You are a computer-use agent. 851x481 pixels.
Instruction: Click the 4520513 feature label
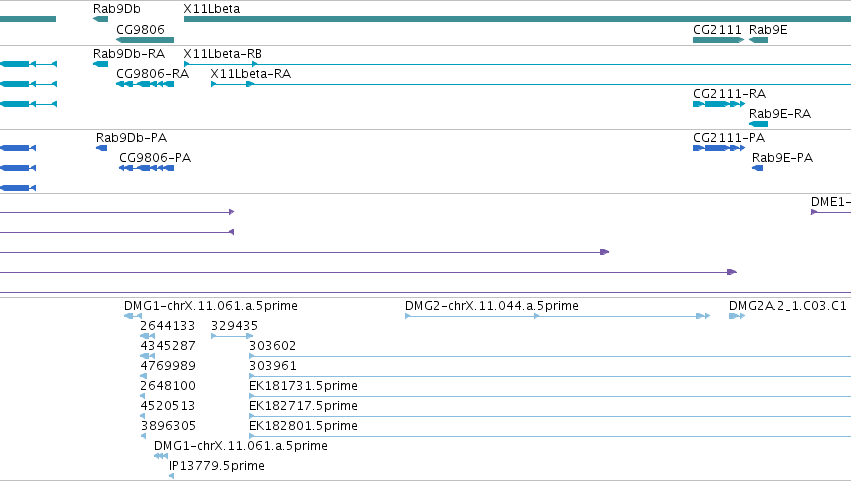click(168, 406)
